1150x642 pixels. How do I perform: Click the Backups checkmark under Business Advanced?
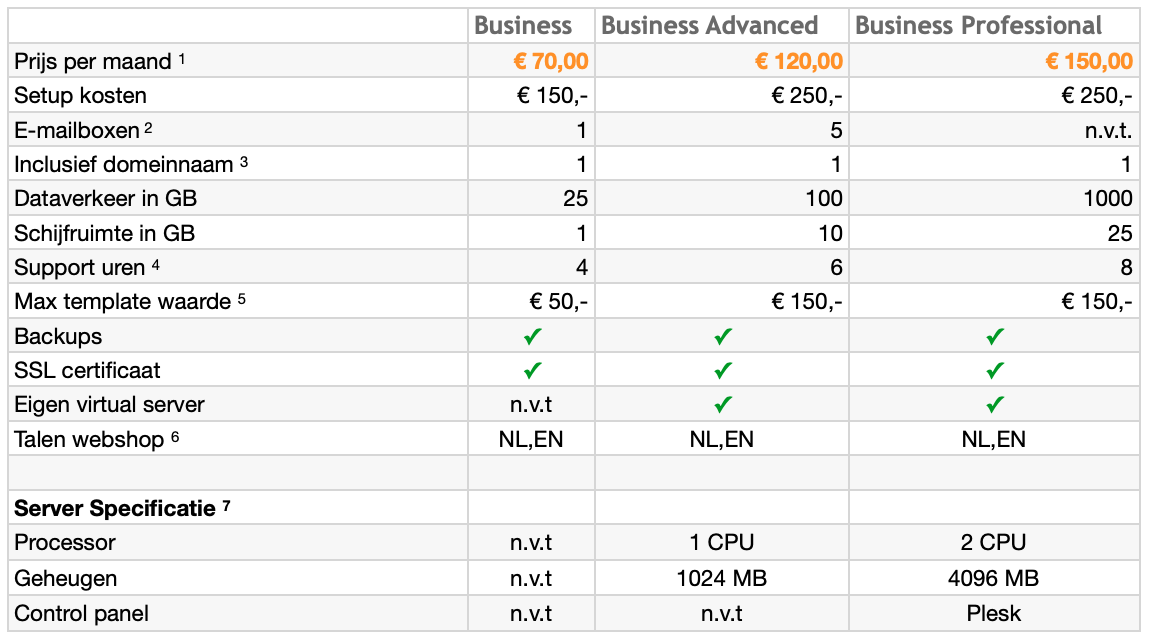(723, 337)
